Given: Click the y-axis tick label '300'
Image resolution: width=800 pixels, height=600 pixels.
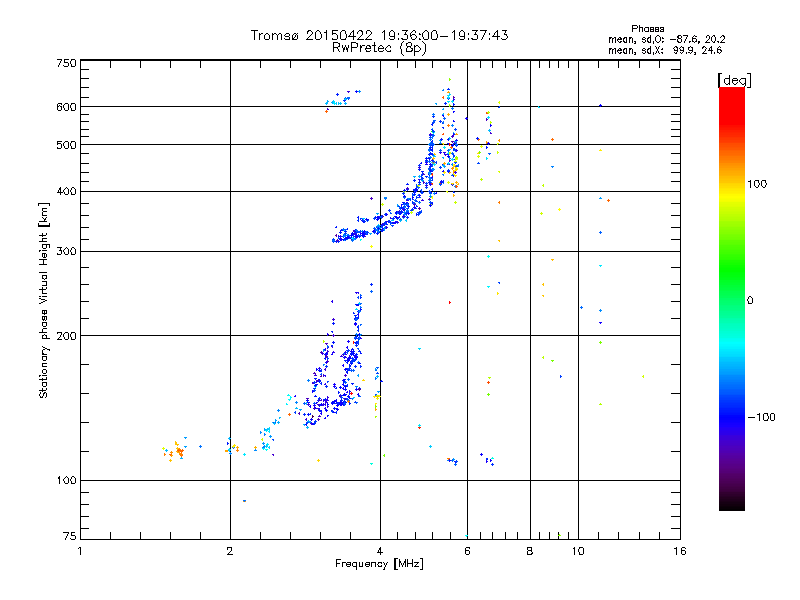Looking at the screenshot, I should [x=66, y=252].
